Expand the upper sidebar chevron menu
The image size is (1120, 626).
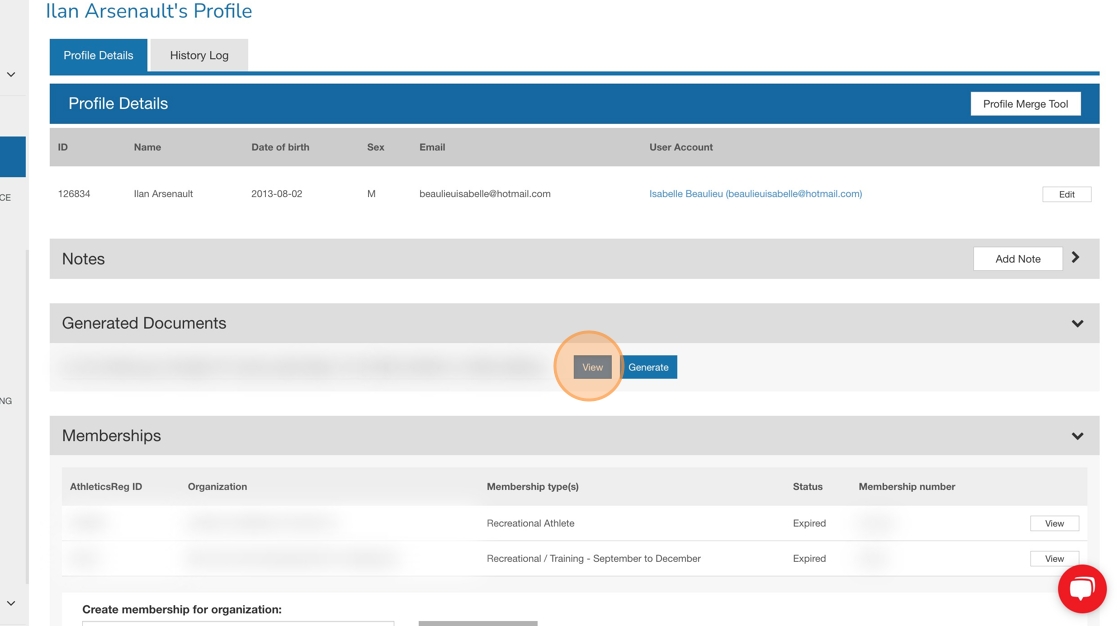click(x=11, y=74)
